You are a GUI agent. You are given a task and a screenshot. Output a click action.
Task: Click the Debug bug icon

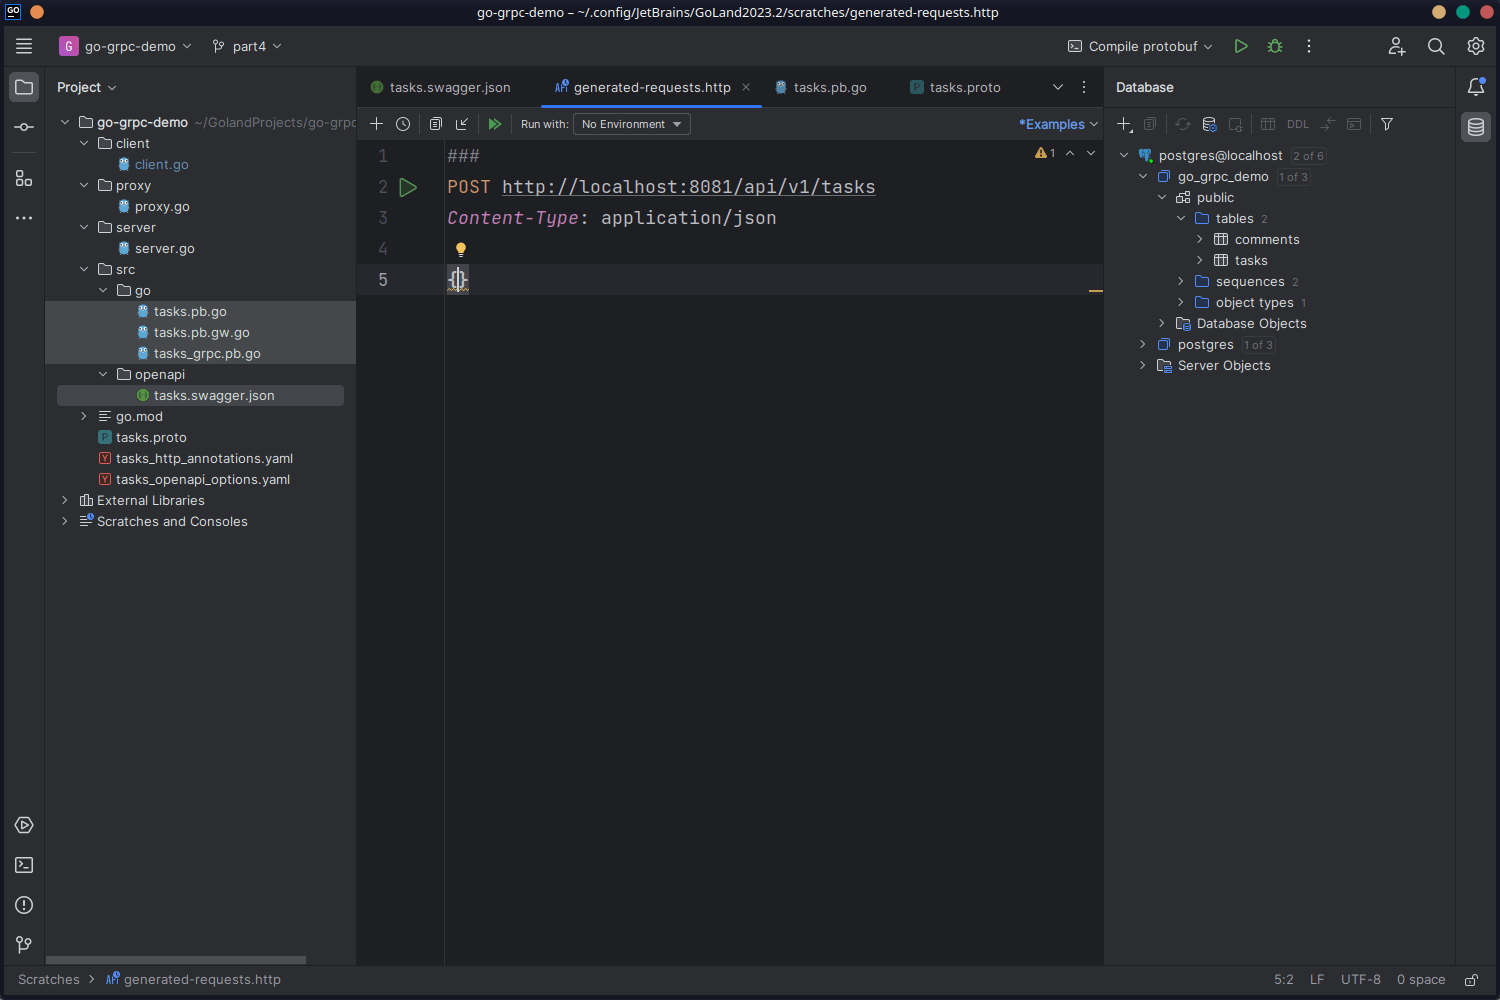tap(1275, 46)
